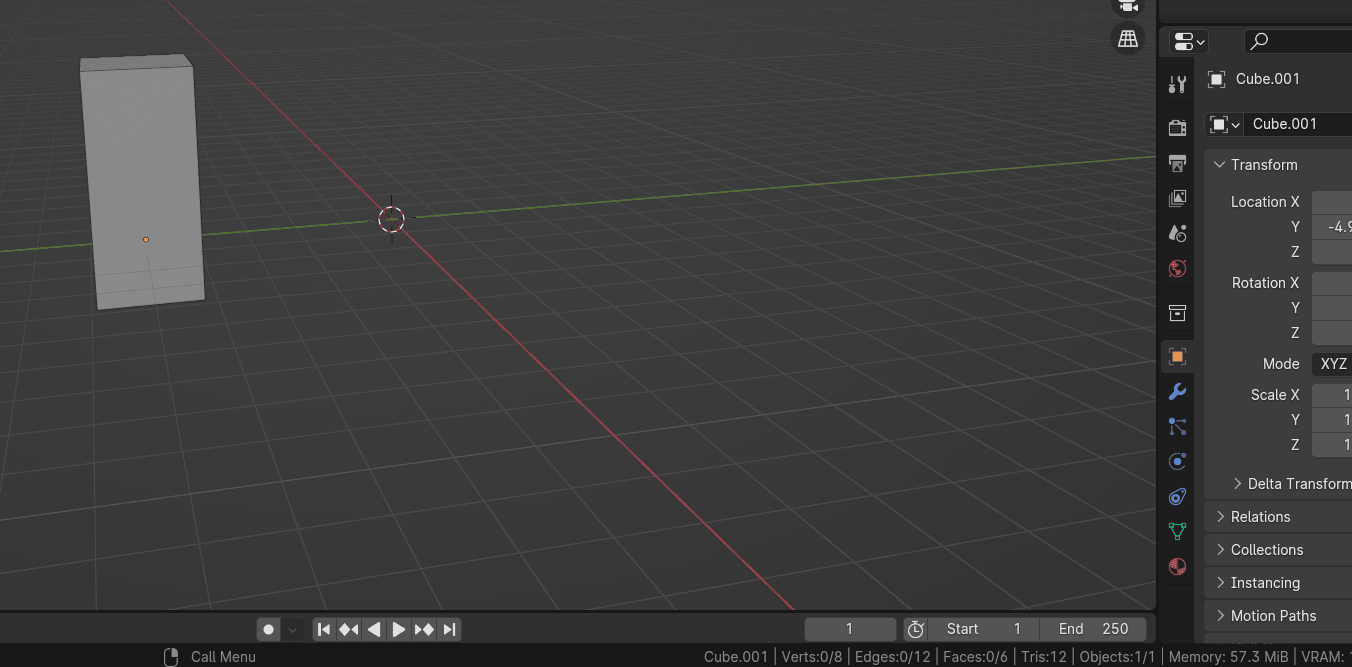Toggle auto keying record button
Screen dimensions: 1352x667
[x=268, y=629]
